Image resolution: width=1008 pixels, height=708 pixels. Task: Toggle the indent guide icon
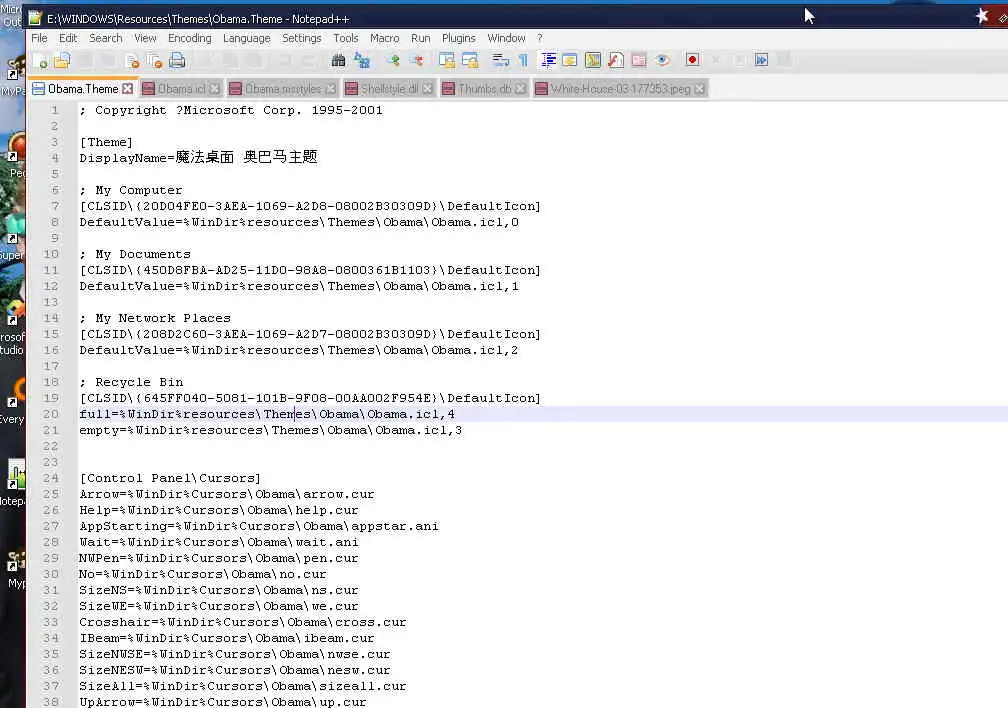(548, 60)
